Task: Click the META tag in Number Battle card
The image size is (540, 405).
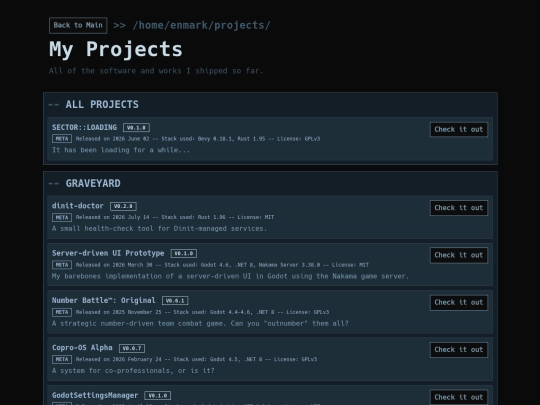Action: point(62,312)
